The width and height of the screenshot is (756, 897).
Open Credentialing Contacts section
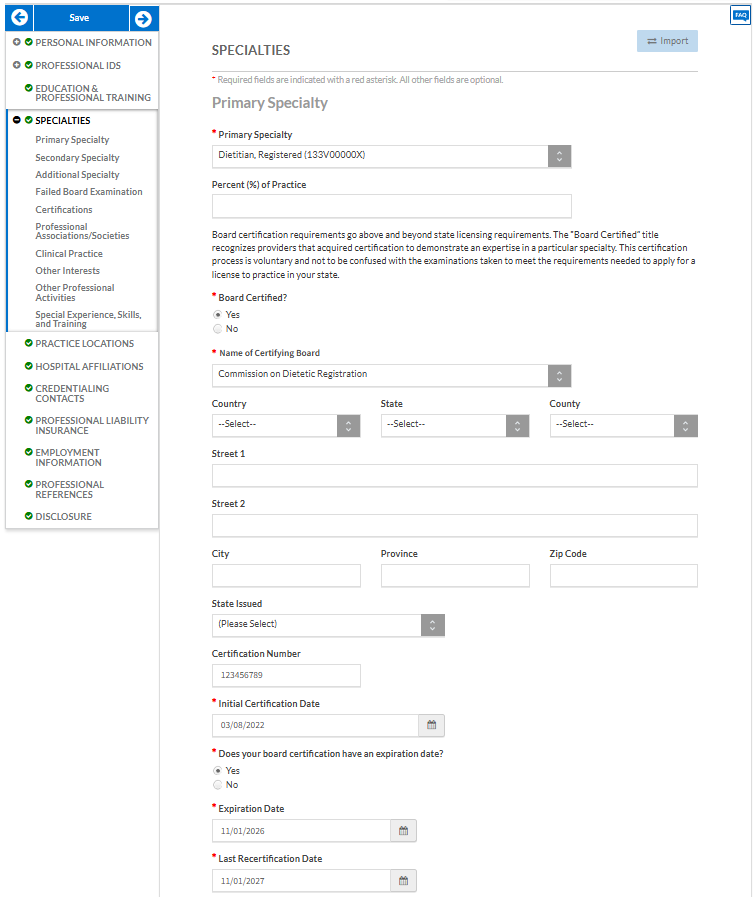click(72, 393)
